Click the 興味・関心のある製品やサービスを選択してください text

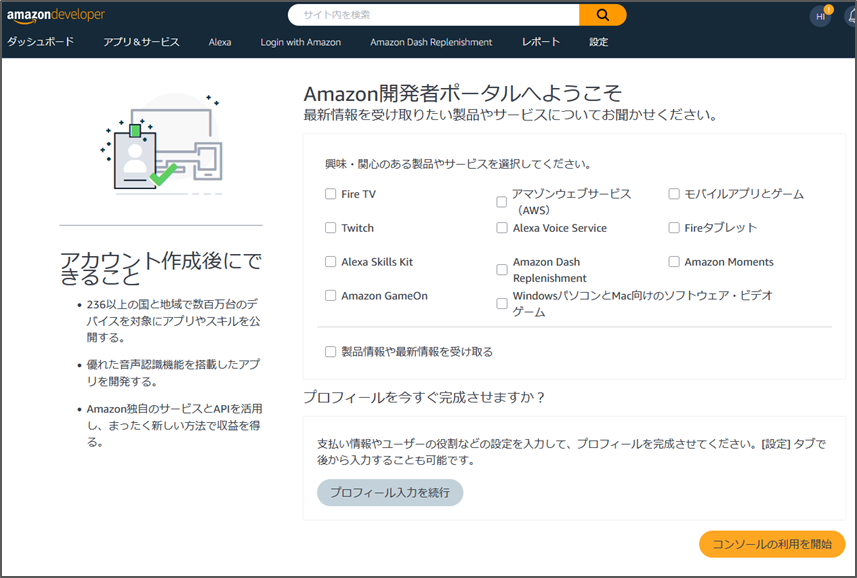click(457, 164)
